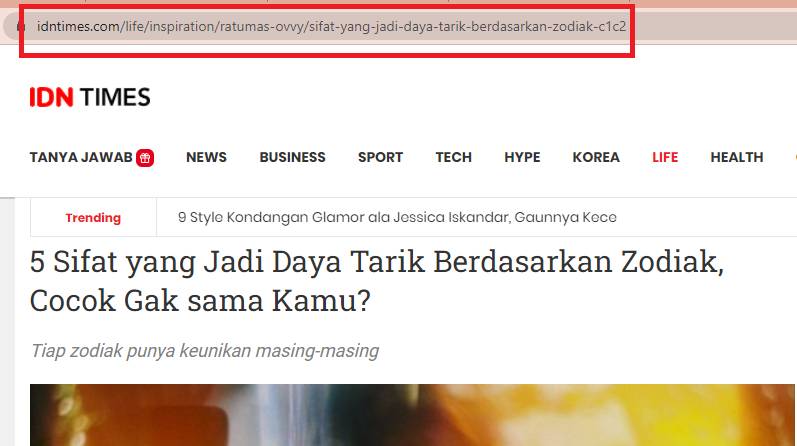
Task: Select the Sport menu item
Action: [380, 157]
